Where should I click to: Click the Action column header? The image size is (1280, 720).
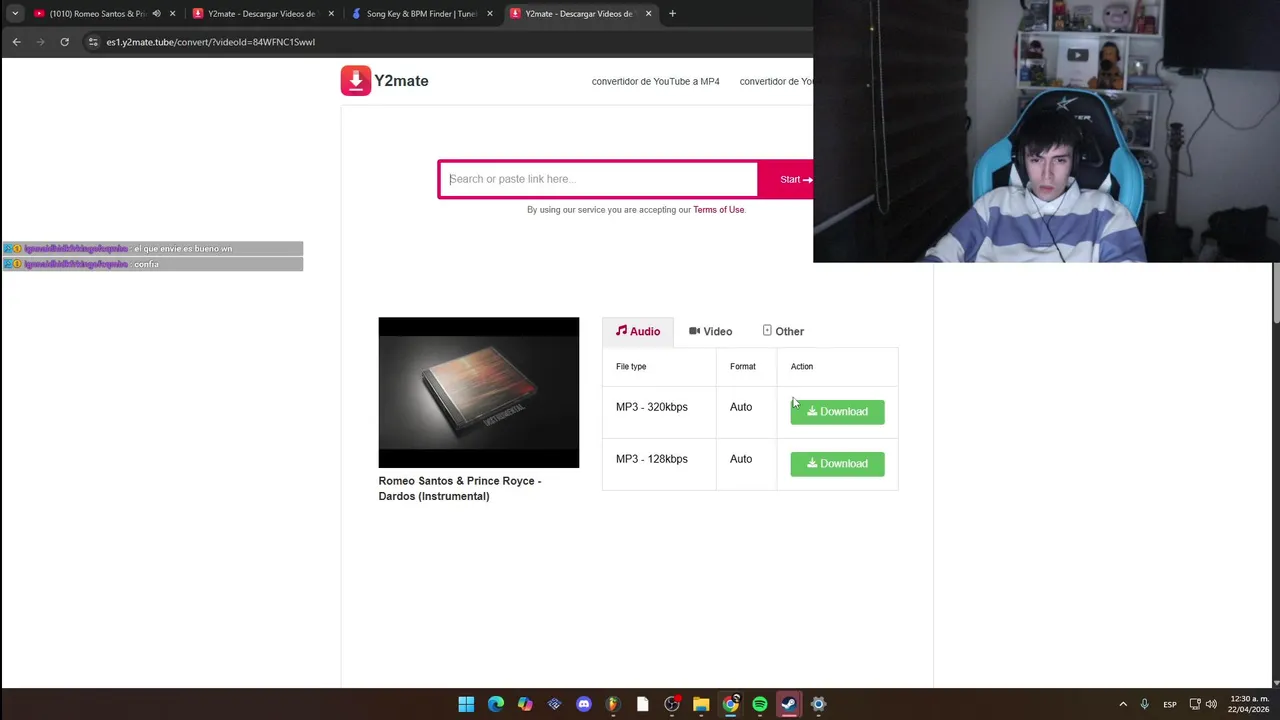pos(802,367)
